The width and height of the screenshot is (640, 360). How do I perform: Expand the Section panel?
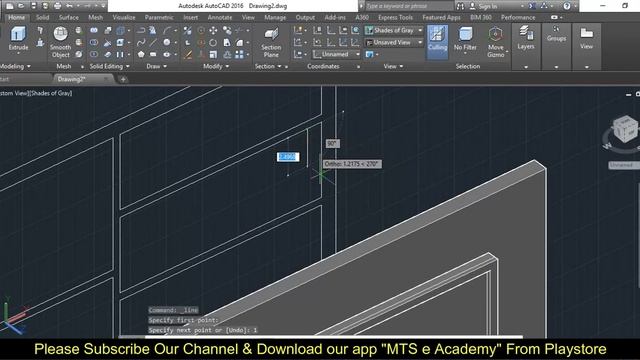coord(268,66)
